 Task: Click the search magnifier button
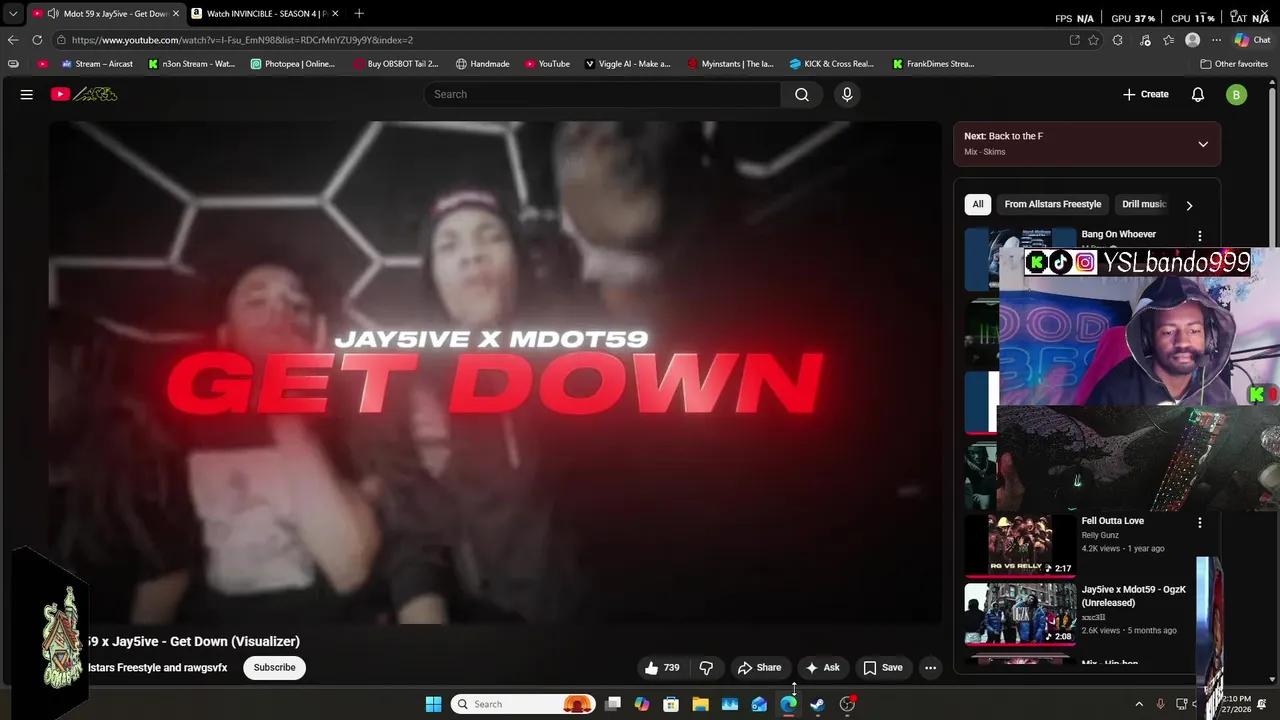click(x=802, y=94)
